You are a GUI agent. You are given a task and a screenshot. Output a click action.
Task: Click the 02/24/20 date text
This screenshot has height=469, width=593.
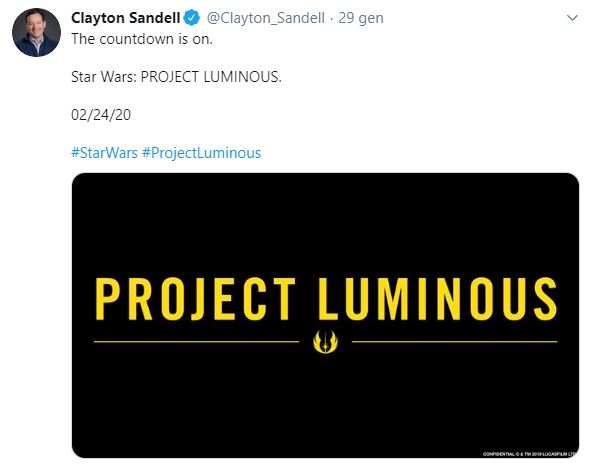(101, 115)
